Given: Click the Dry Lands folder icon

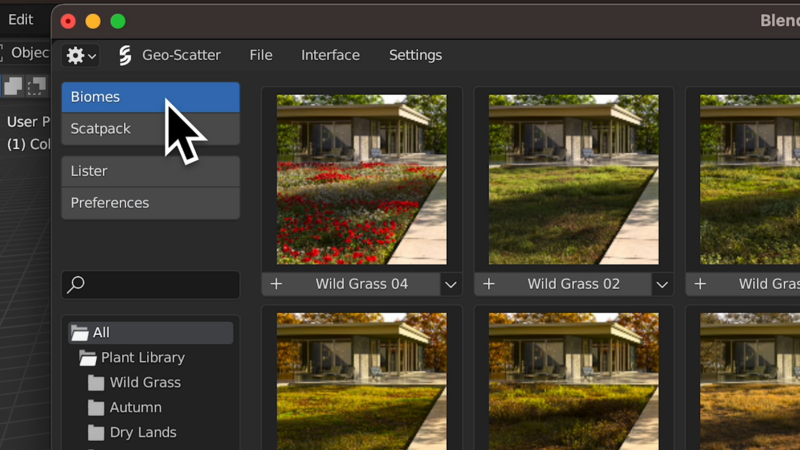Looking at the screenshot, I should [x=96, y=433].
